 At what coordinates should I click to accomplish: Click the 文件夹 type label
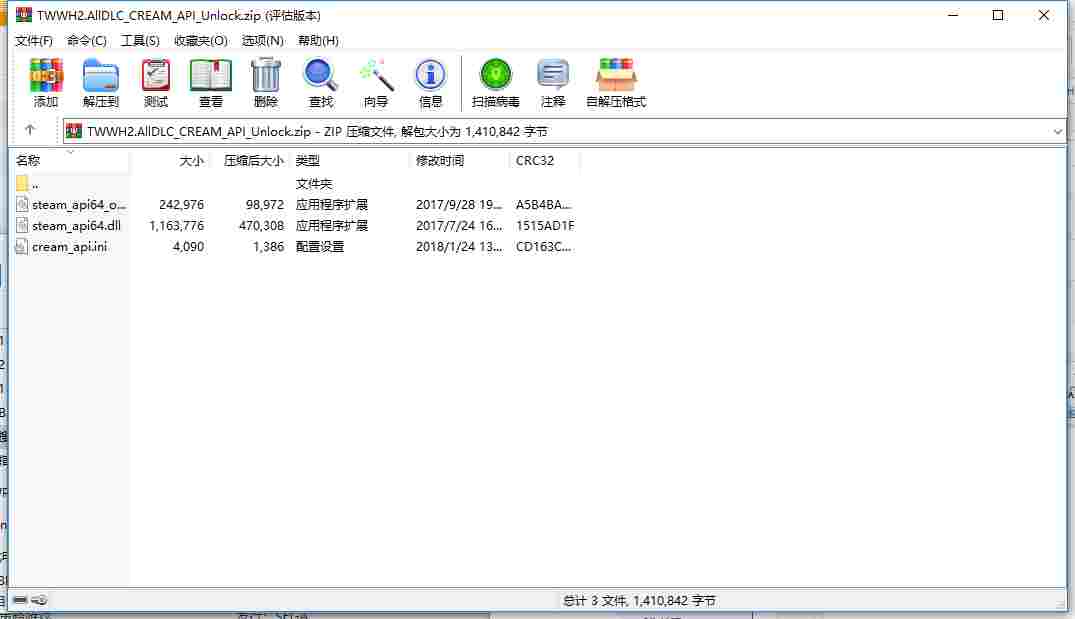[x=313, y=184]
